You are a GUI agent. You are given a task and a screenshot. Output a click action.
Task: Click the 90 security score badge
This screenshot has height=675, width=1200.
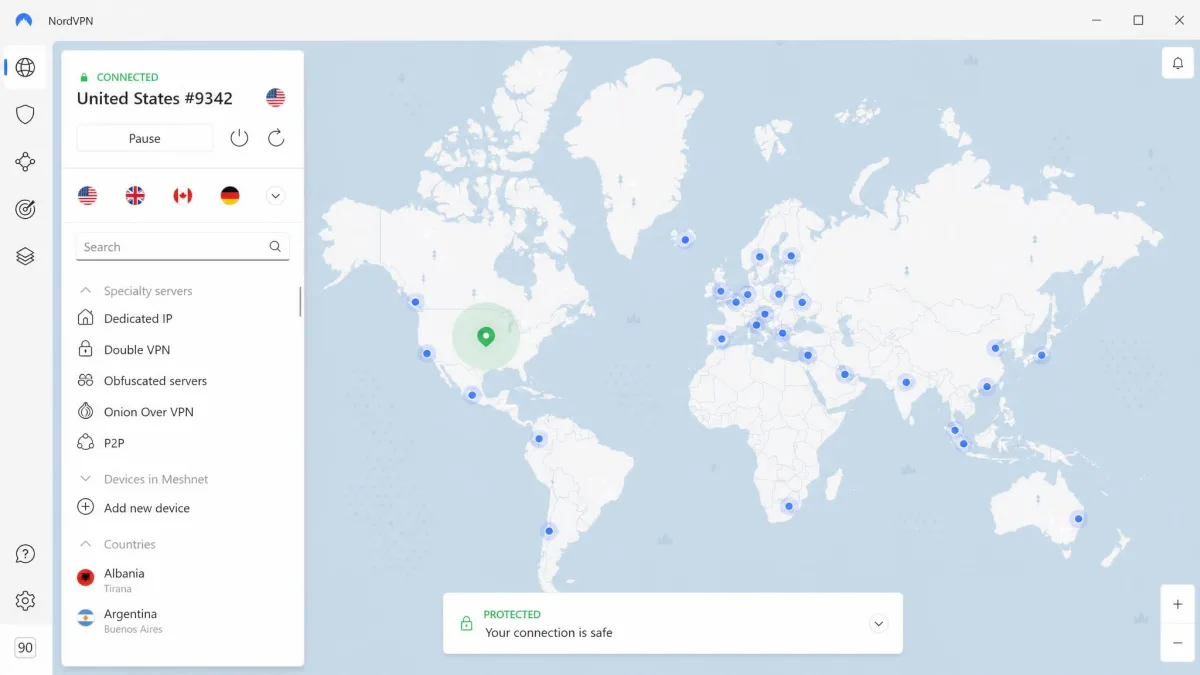click(26, 647)
